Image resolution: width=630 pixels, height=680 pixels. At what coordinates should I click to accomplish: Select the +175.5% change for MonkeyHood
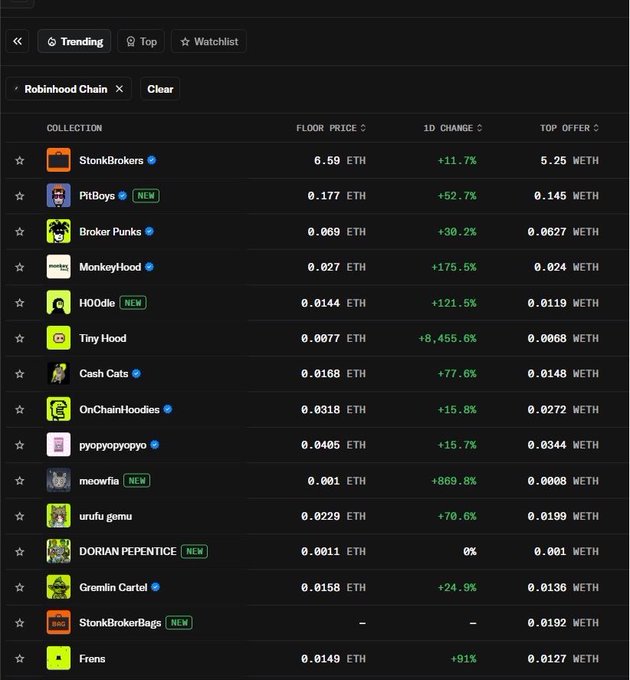[454, 267]
